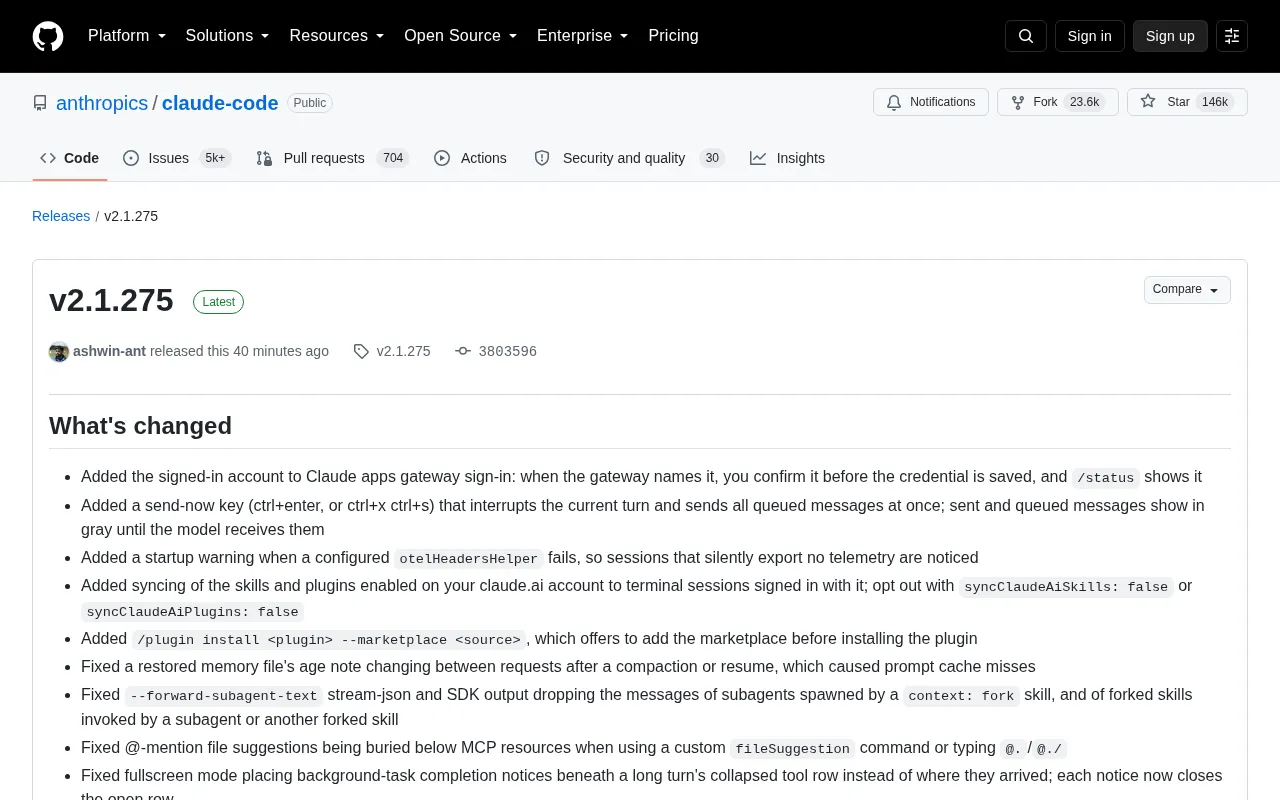Go back to Releases breadcrumb
1280x800 pixels.
tap(61, 216)
